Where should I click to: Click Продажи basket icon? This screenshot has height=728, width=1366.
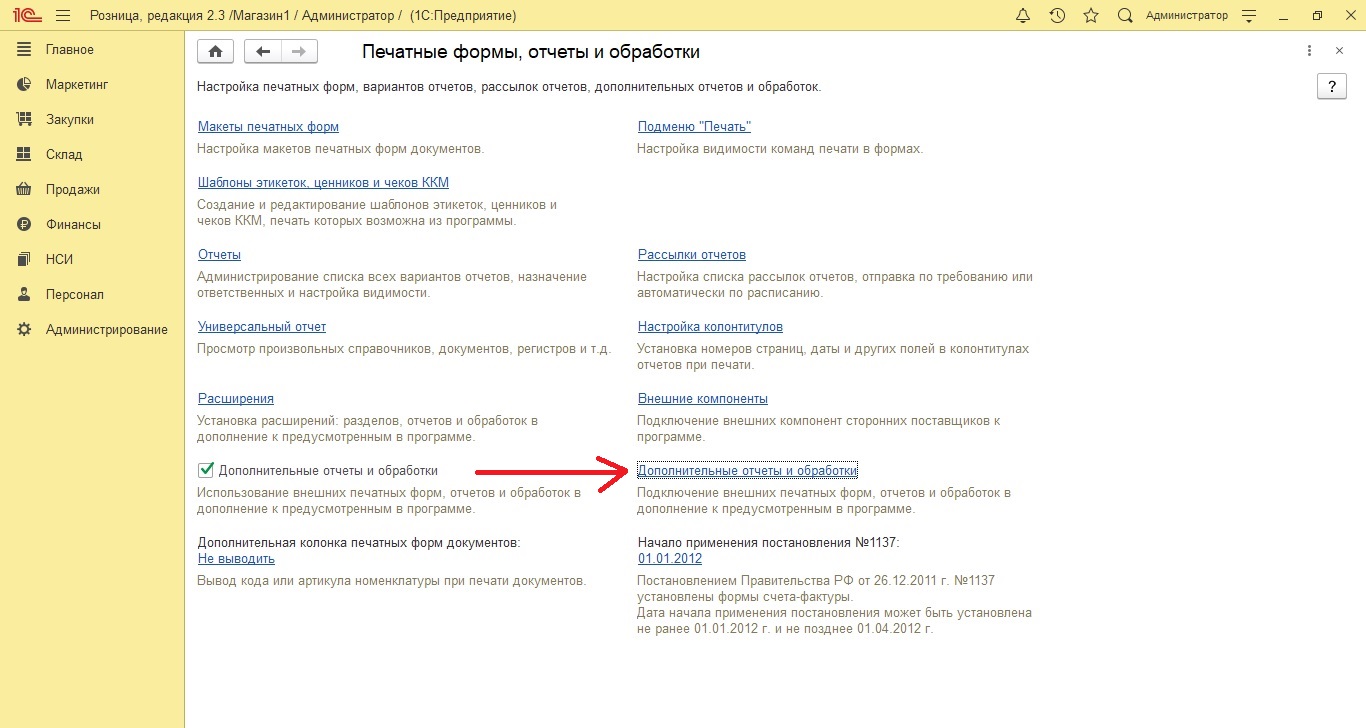point(25,190)
